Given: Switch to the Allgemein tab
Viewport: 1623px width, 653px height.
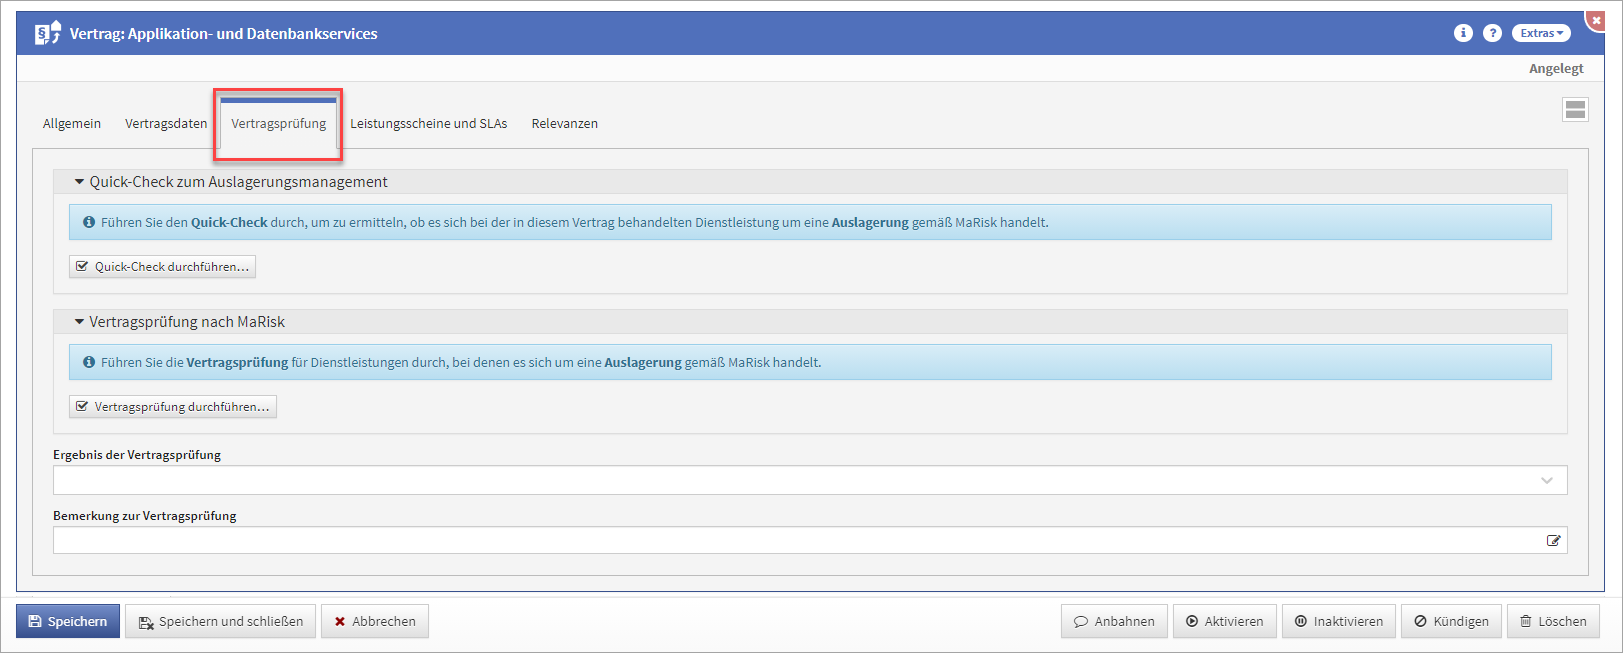Looking at the screenshot, I should click(72, 124).
